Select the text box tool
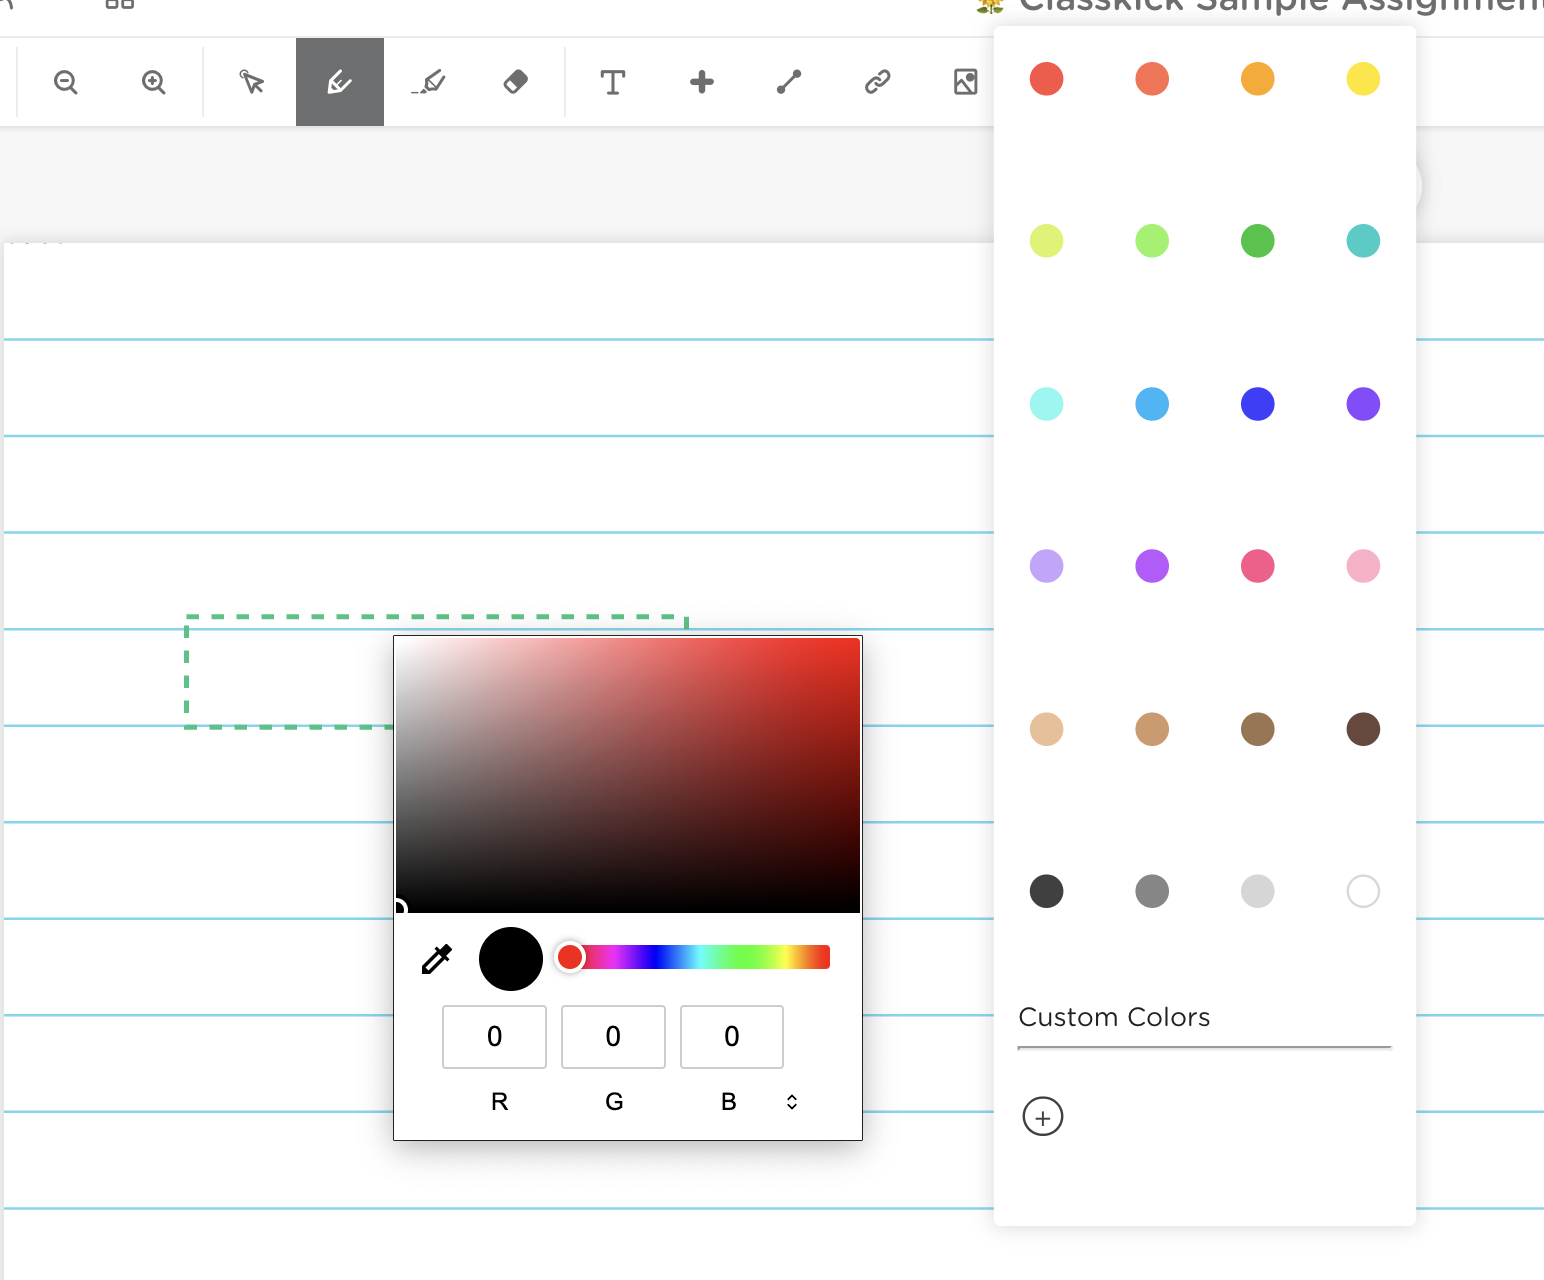This screenshot has width=1544, height=1280. (x=613, y=82)
